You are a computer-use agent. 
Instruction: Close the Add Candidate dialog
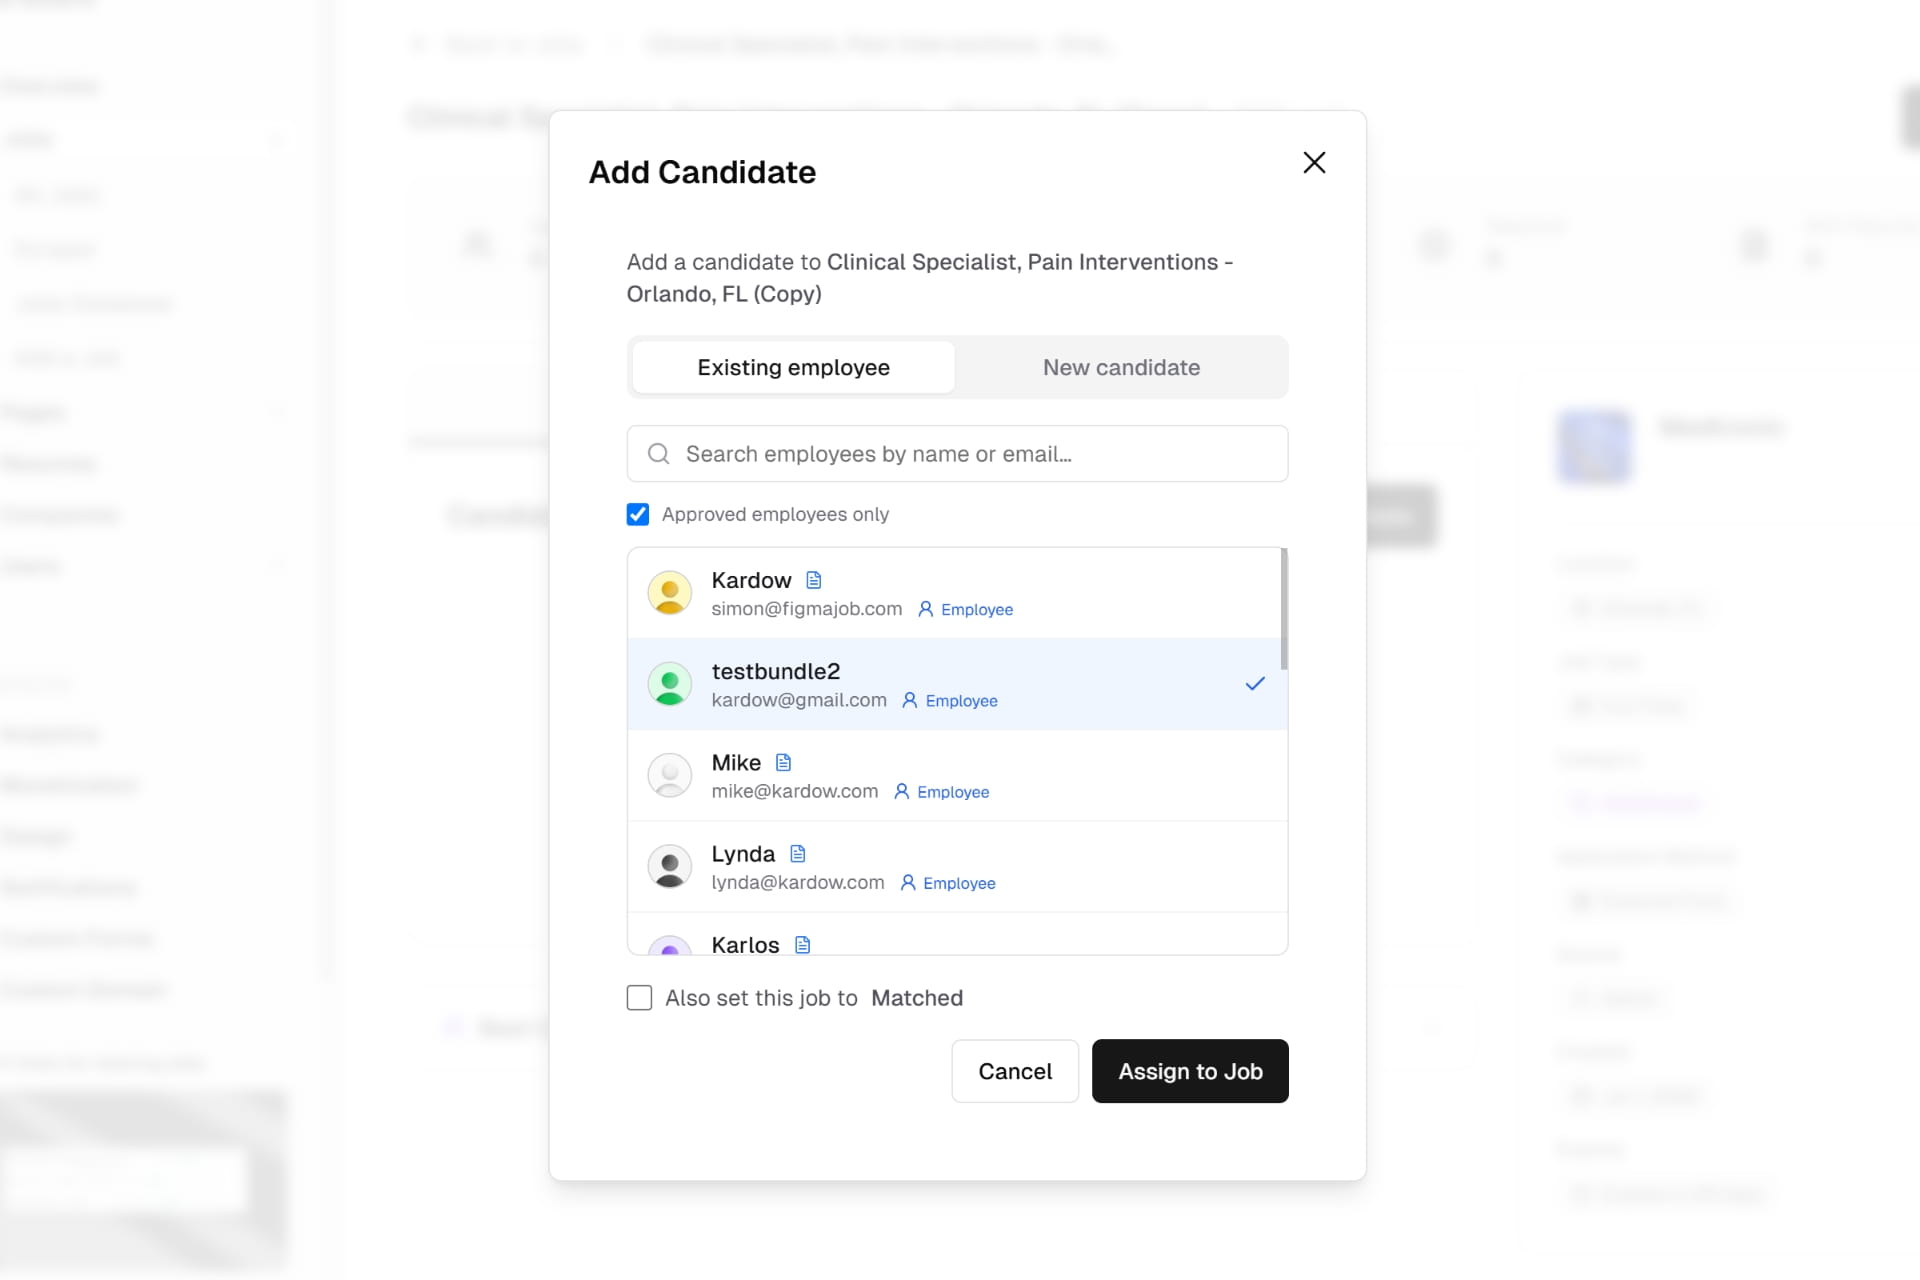tap(1314, 162)
